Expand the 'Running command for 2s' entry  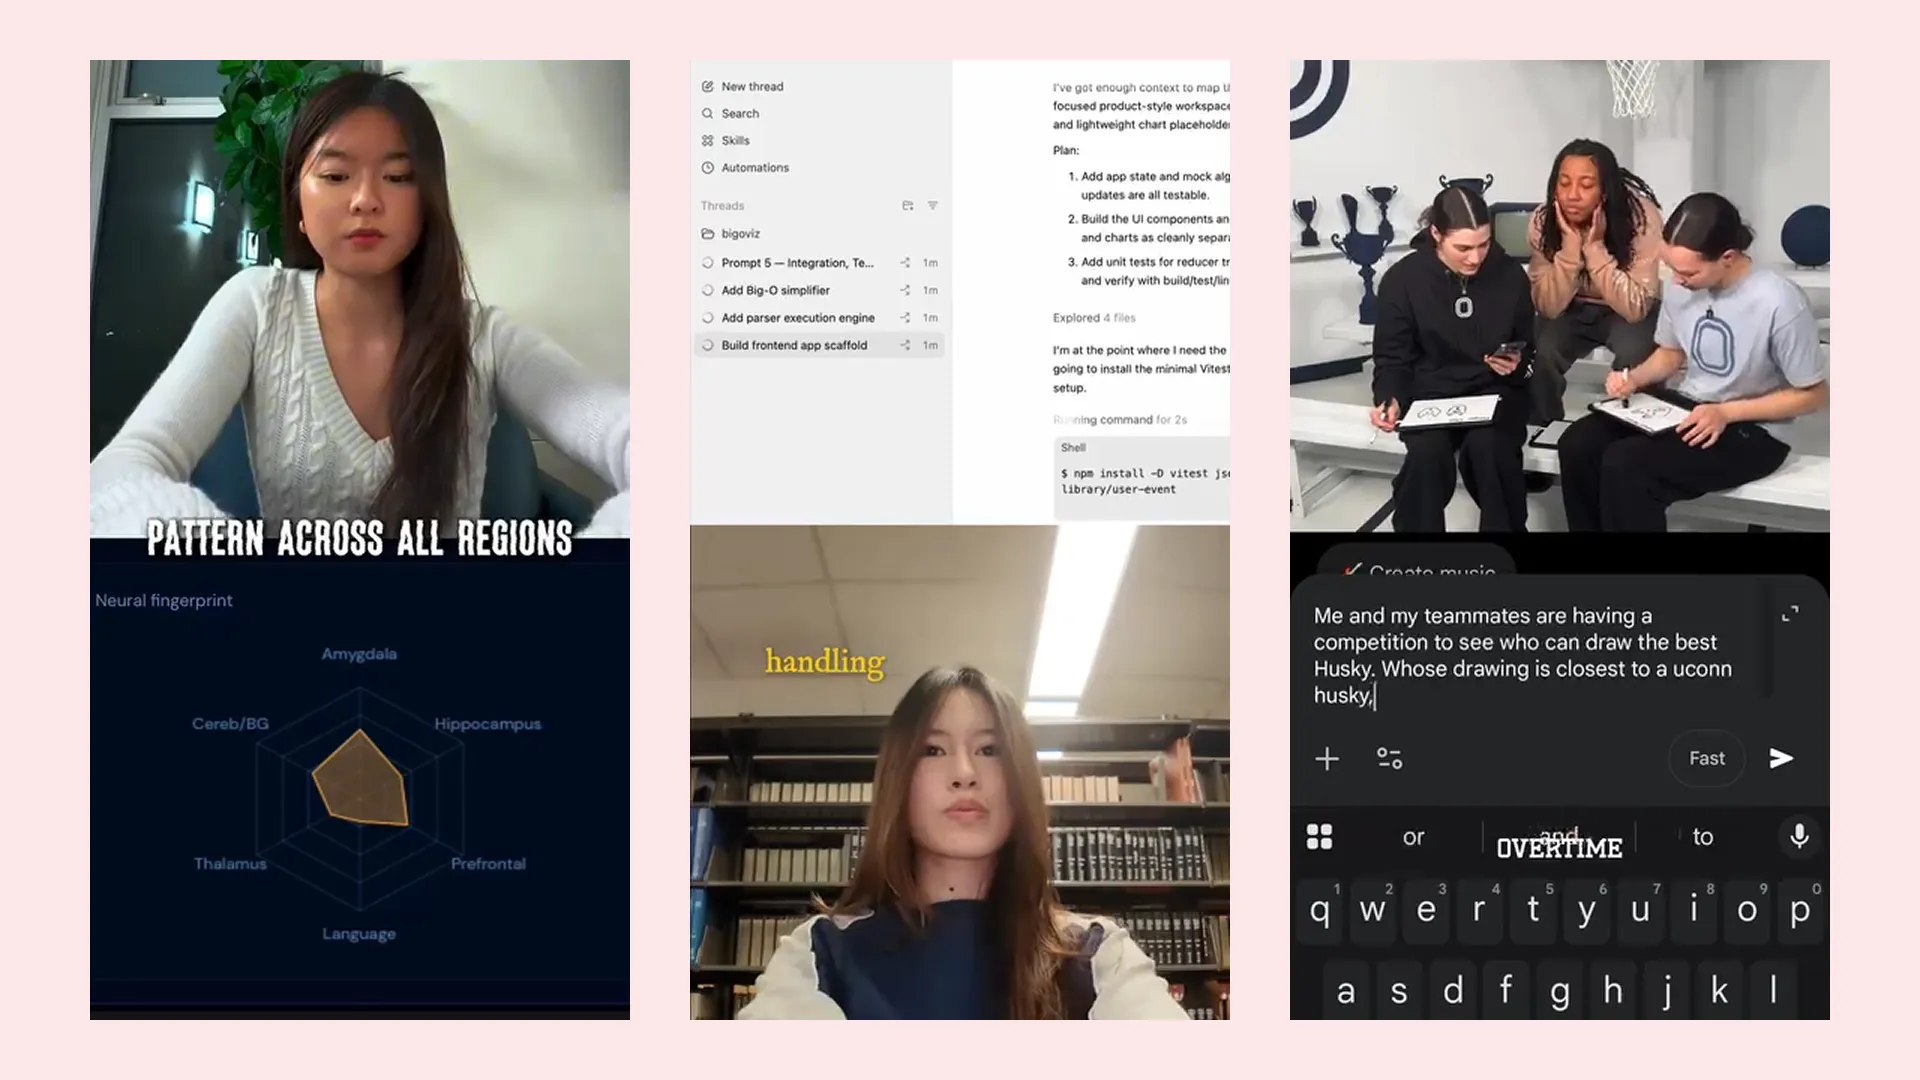pyautogui.click(x=1120, y=420)
